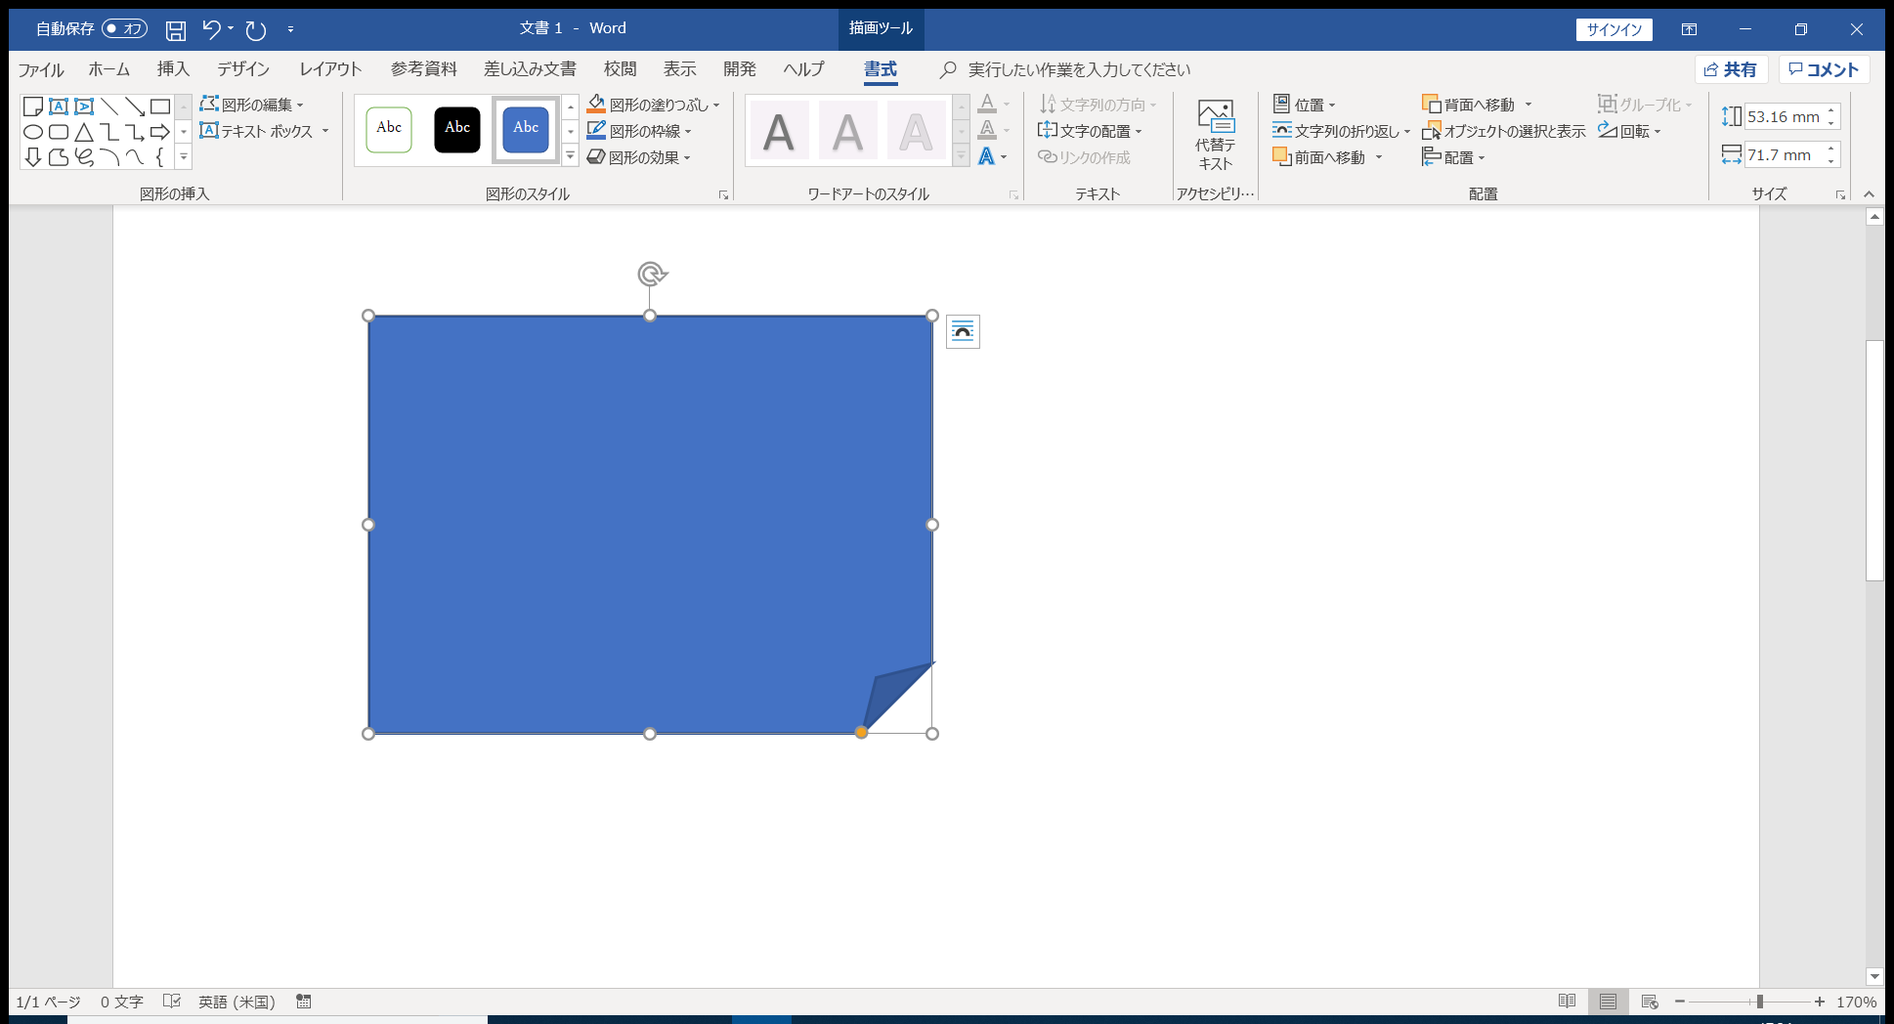1894x1024 pixels.
Task: Click the 共有 button
Action: tap(1731, 69)
